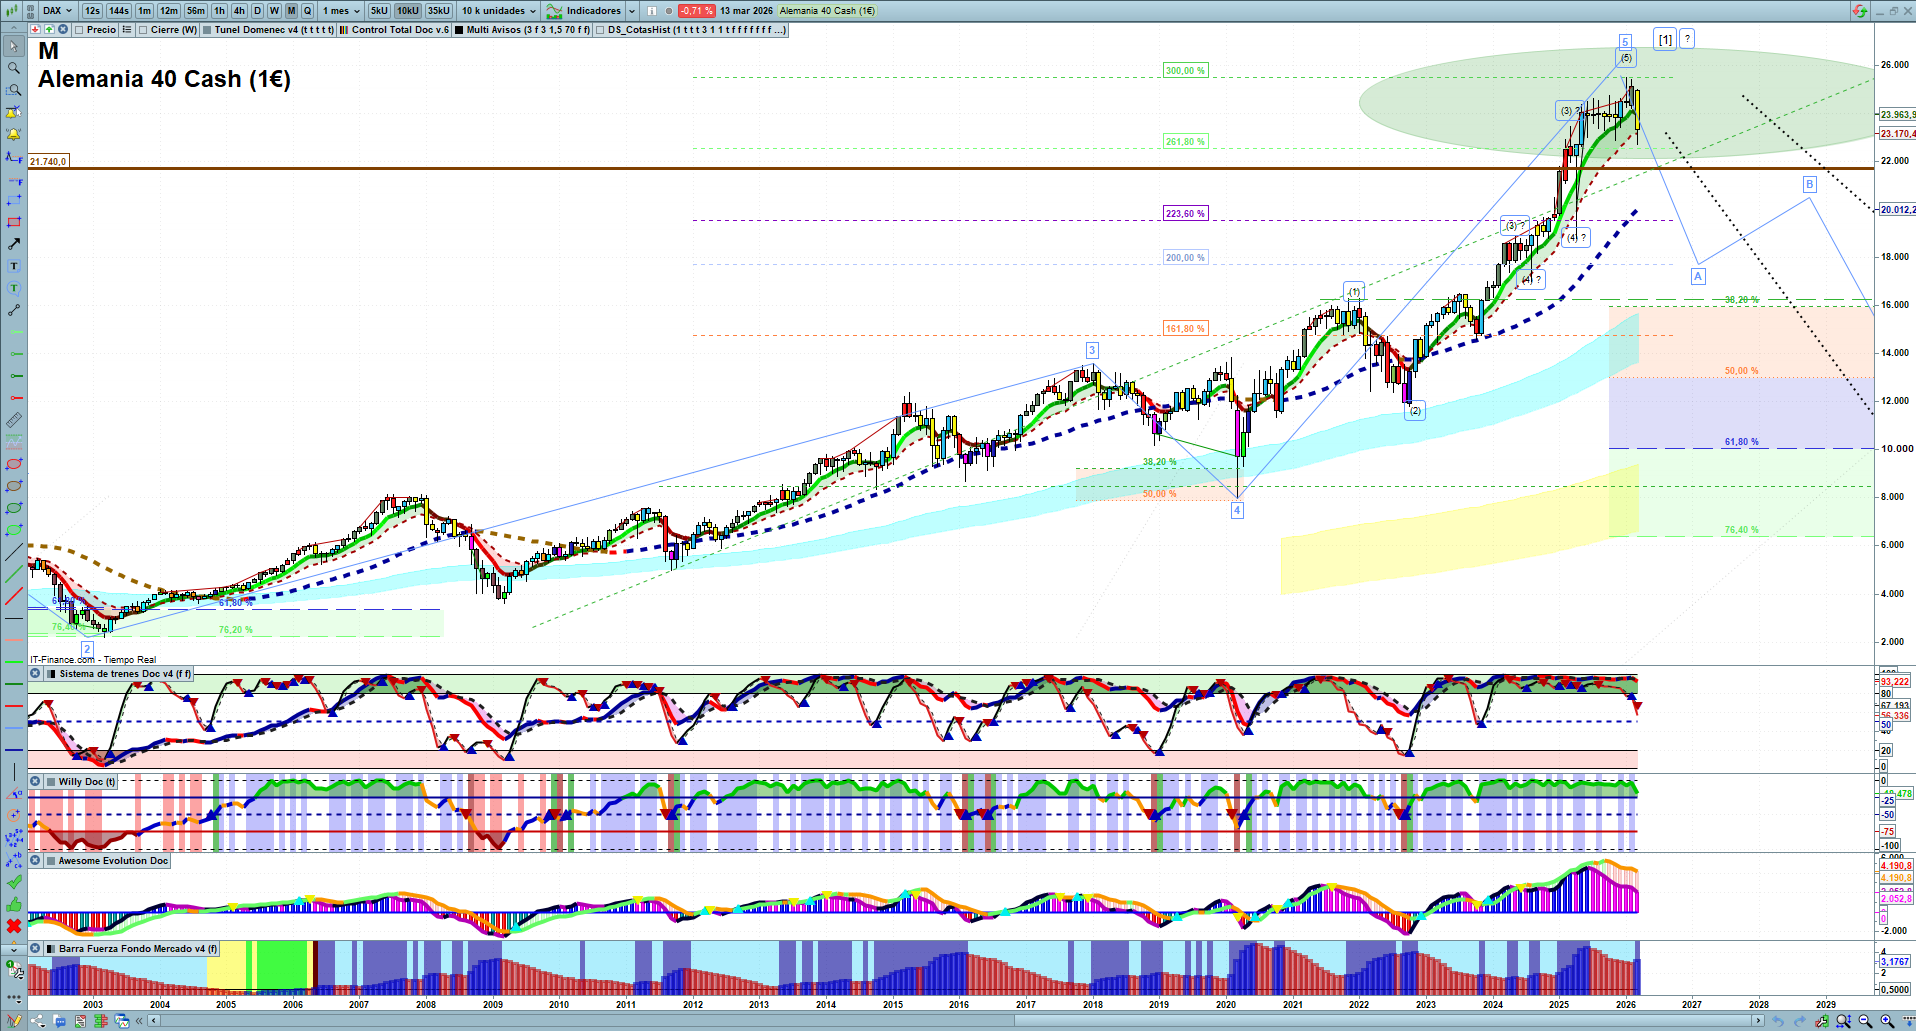Switch to 4h timeframe
1916x1031 pixels.
coord(239,11)
